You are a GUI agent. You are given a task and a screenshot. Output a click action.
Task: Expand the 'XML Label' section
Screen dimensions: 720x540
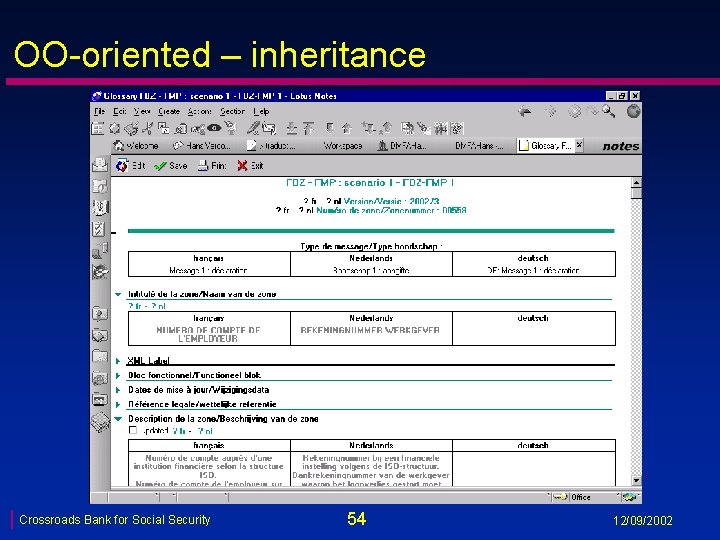118,361
